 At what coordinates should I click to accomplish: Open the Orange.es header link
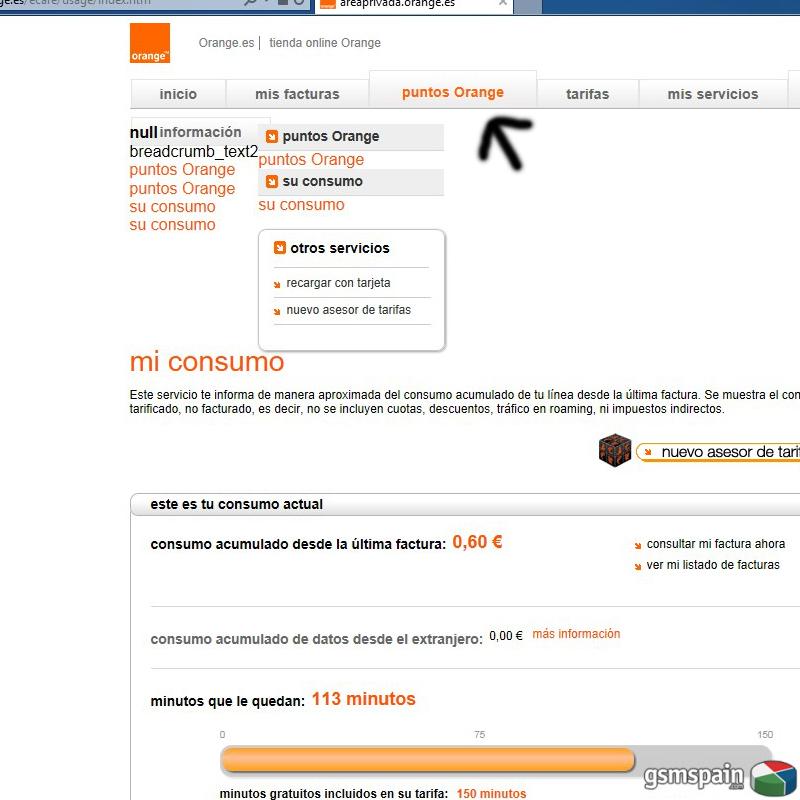(226, 43)
